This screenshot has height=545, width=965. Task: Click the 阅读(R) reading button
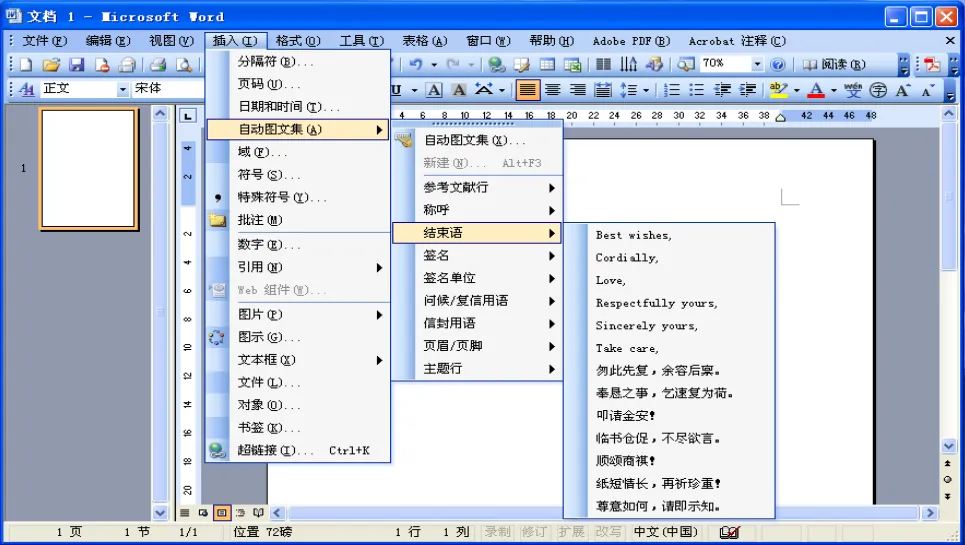tap(835, 65)
